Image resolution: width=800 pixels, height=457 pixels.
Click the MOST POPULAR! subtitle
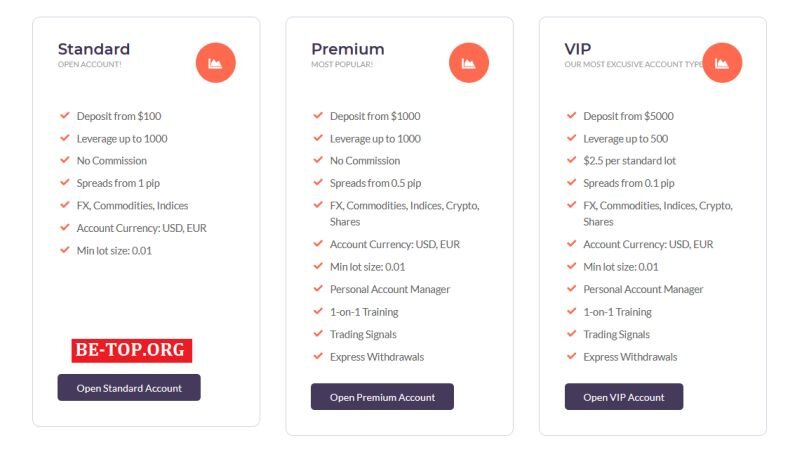tap(342, 64)
